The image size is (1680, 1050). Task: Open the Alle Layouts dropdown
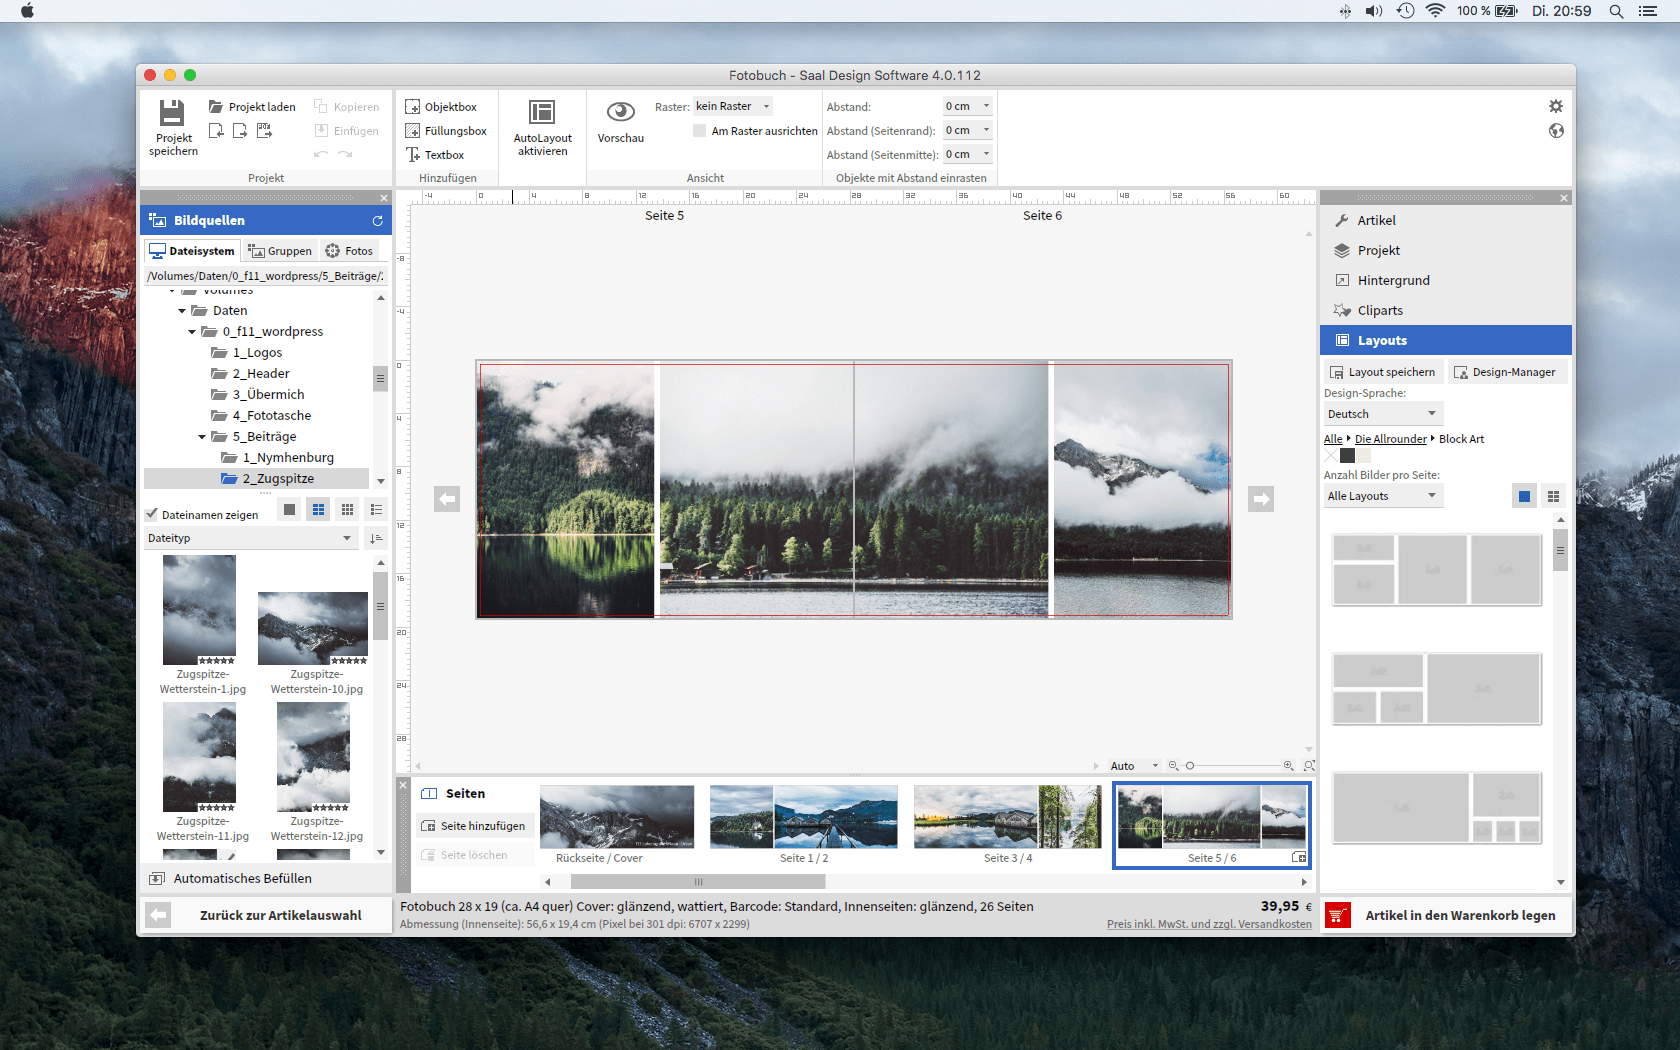[x=1383, y=495]
